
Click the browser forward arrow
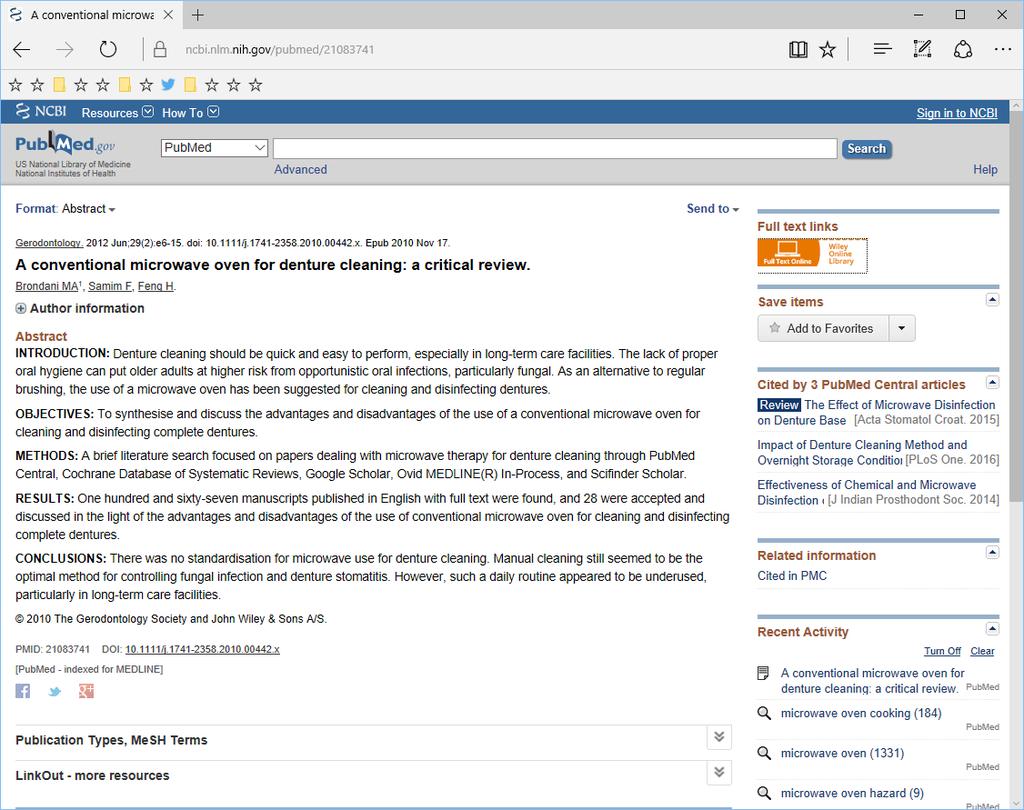click(x=65, y=50)
